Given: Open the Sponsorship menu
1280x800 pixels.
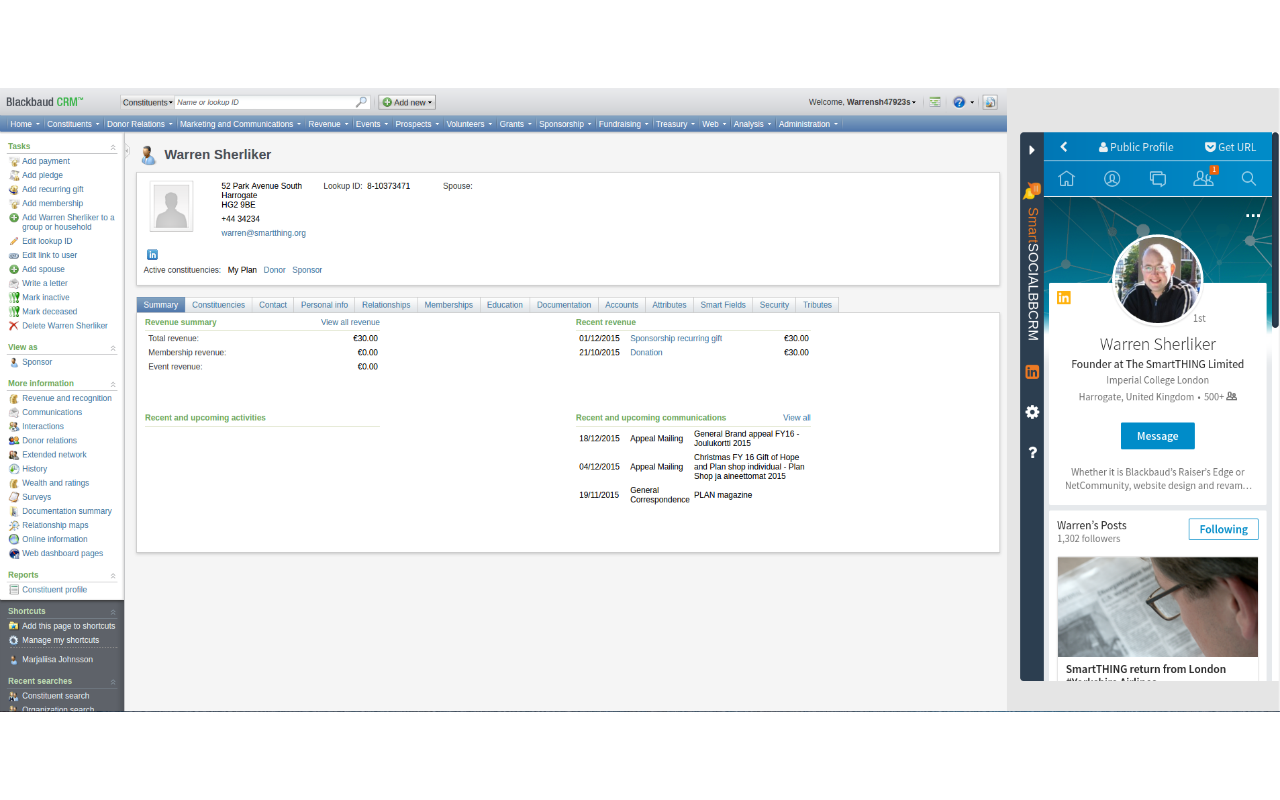Looking at the screenshot, I should point(565,124).
